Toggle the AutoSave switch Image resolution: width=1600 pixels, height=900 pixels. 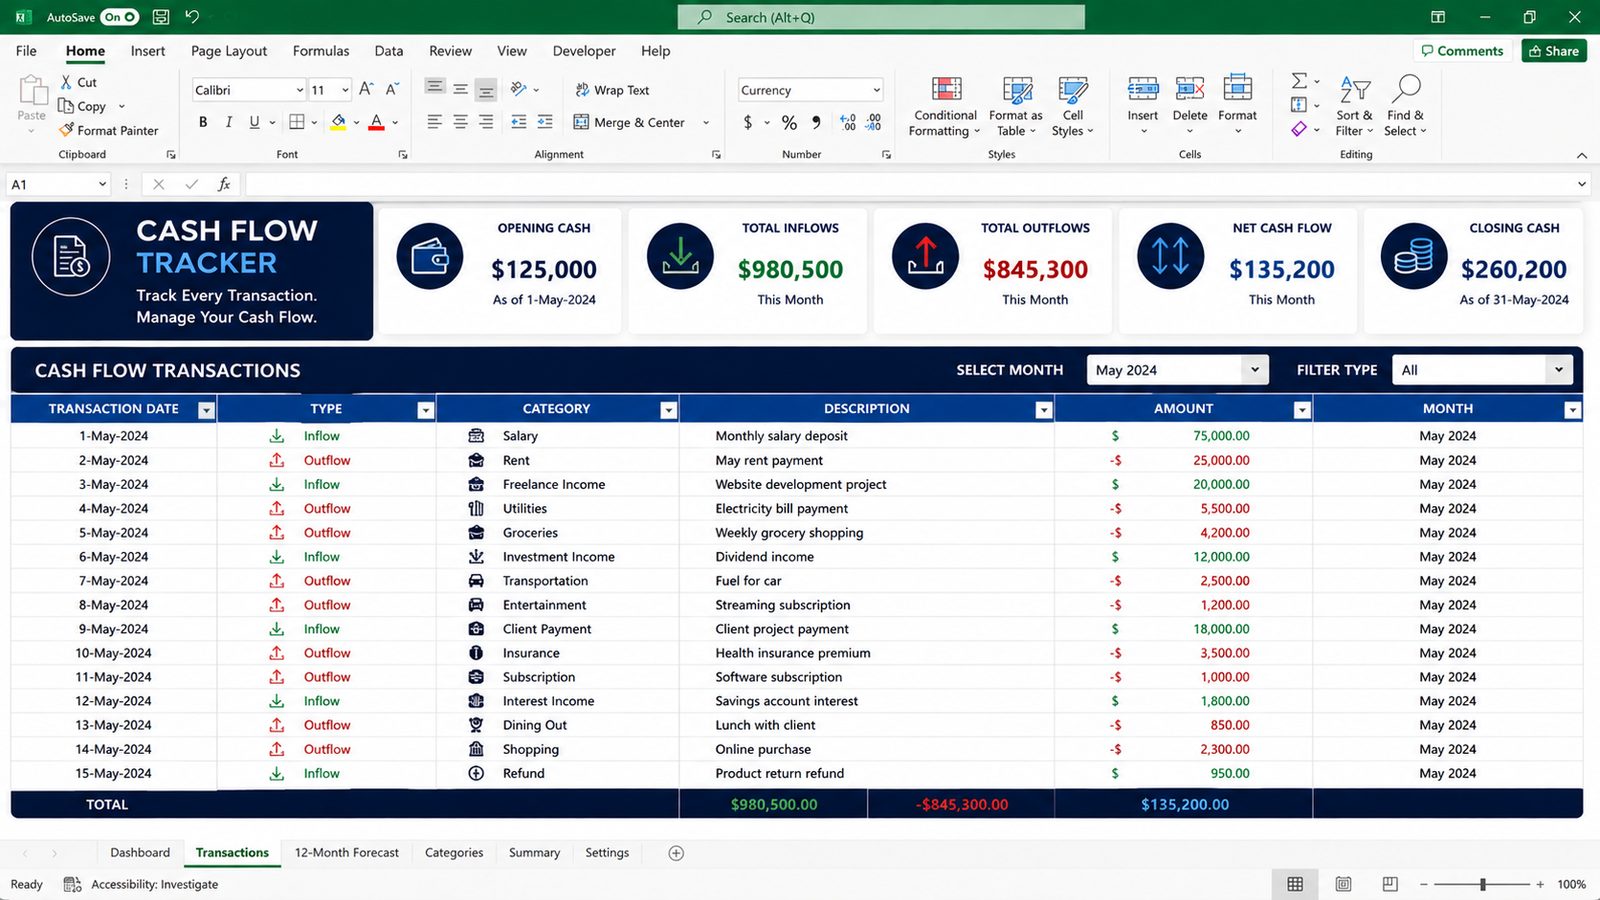119,17
